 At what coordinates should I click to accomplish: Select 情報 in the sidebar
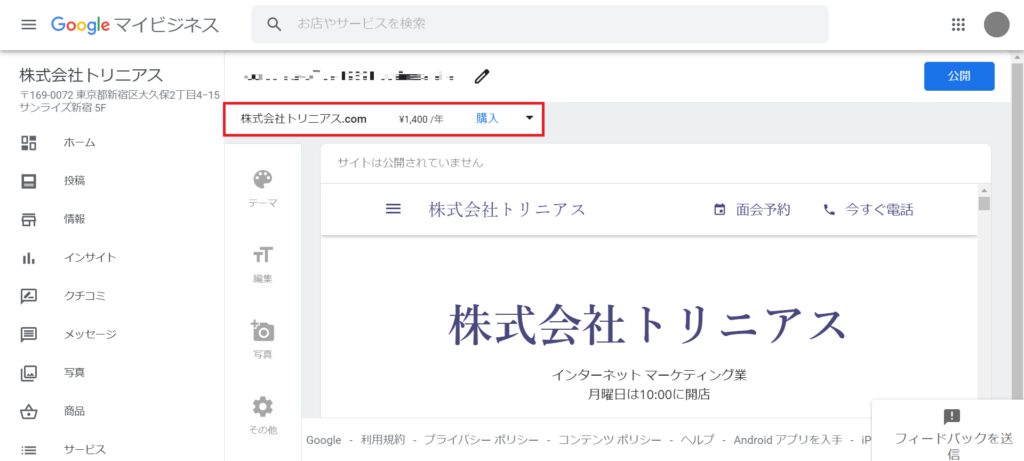tap(74, 219)
